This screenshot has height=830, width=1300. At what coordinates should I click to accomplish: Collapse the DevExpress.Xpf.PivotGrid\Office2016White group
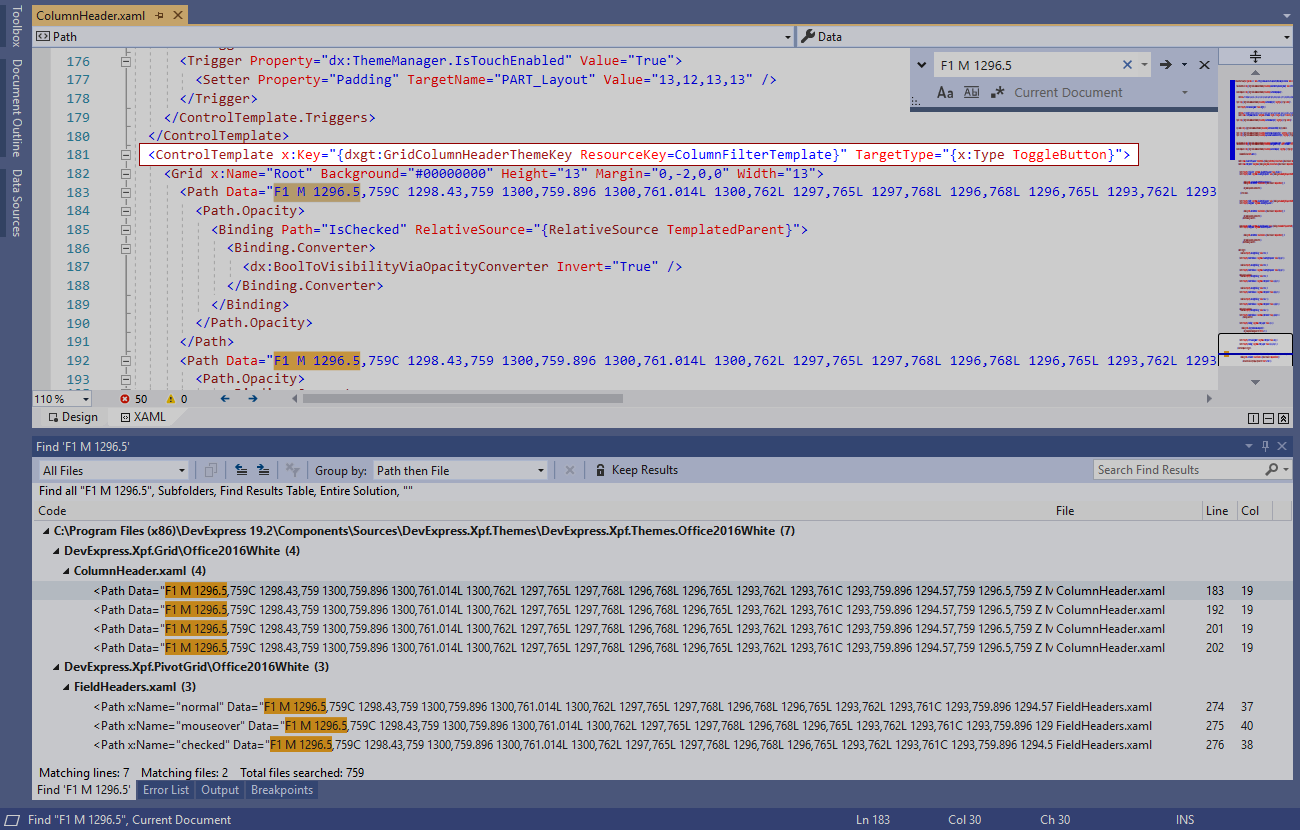tap(55, 667)
